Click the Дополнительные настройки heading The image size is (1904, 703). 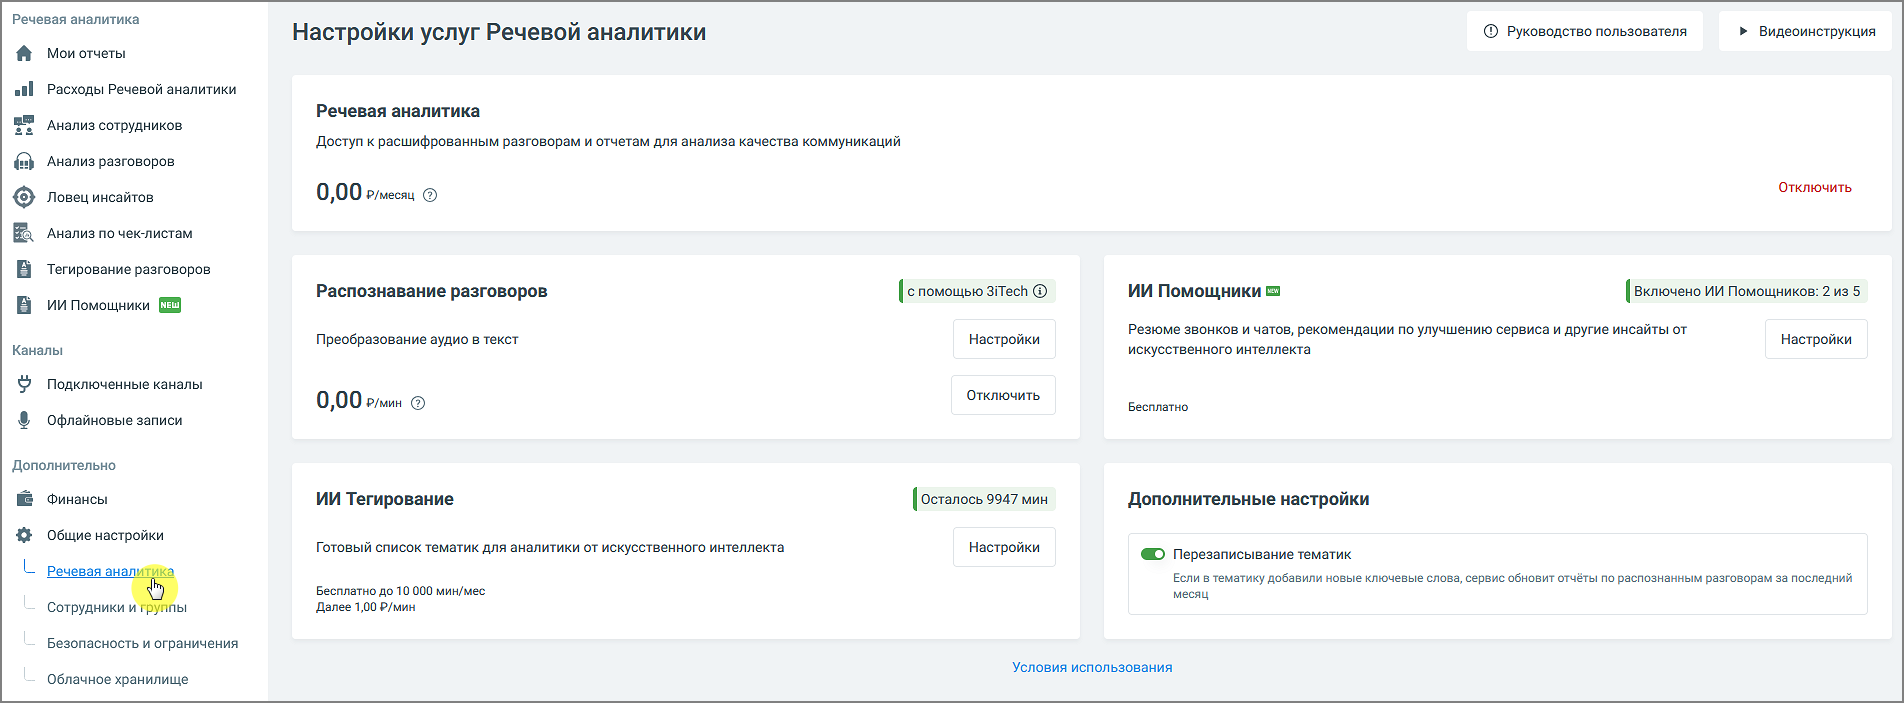pyautogui.click(x=1249, y=499)
